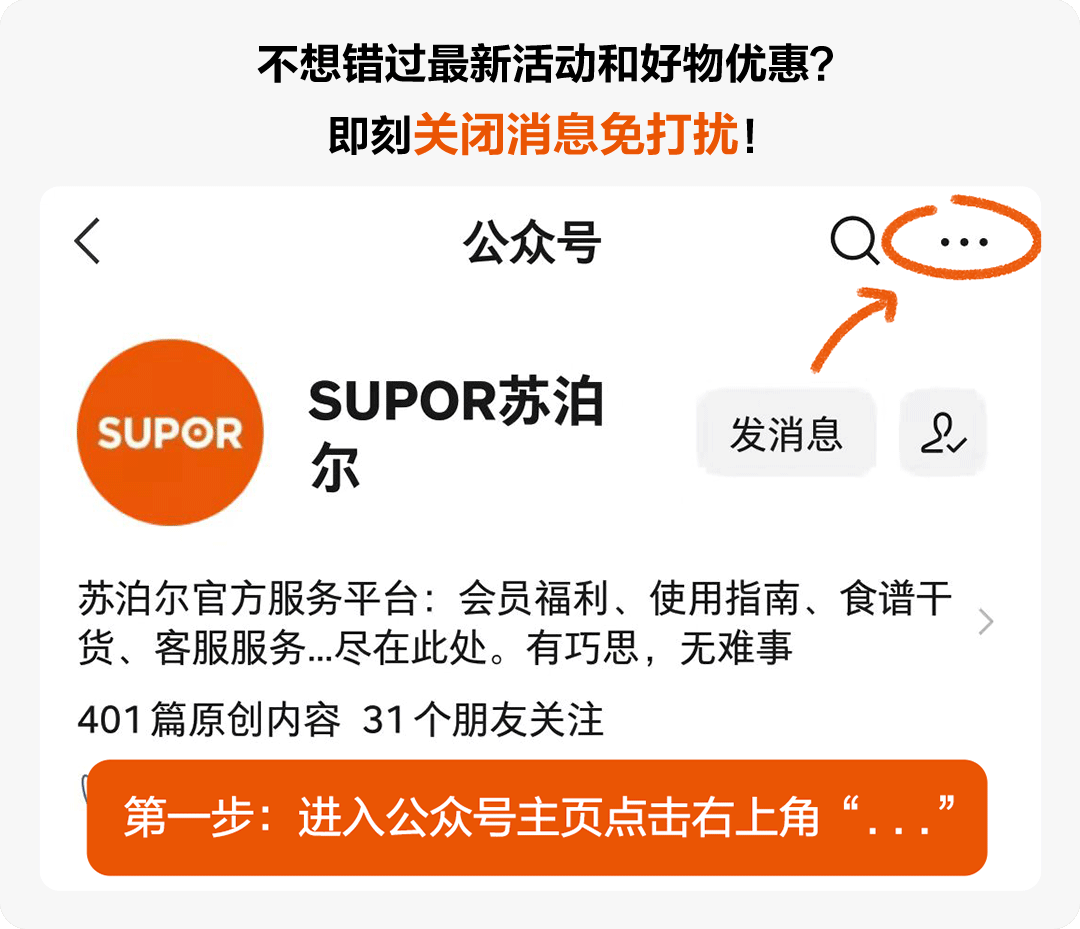Click the exclamation mark ending the orange phrase

[x=750, y=135]
